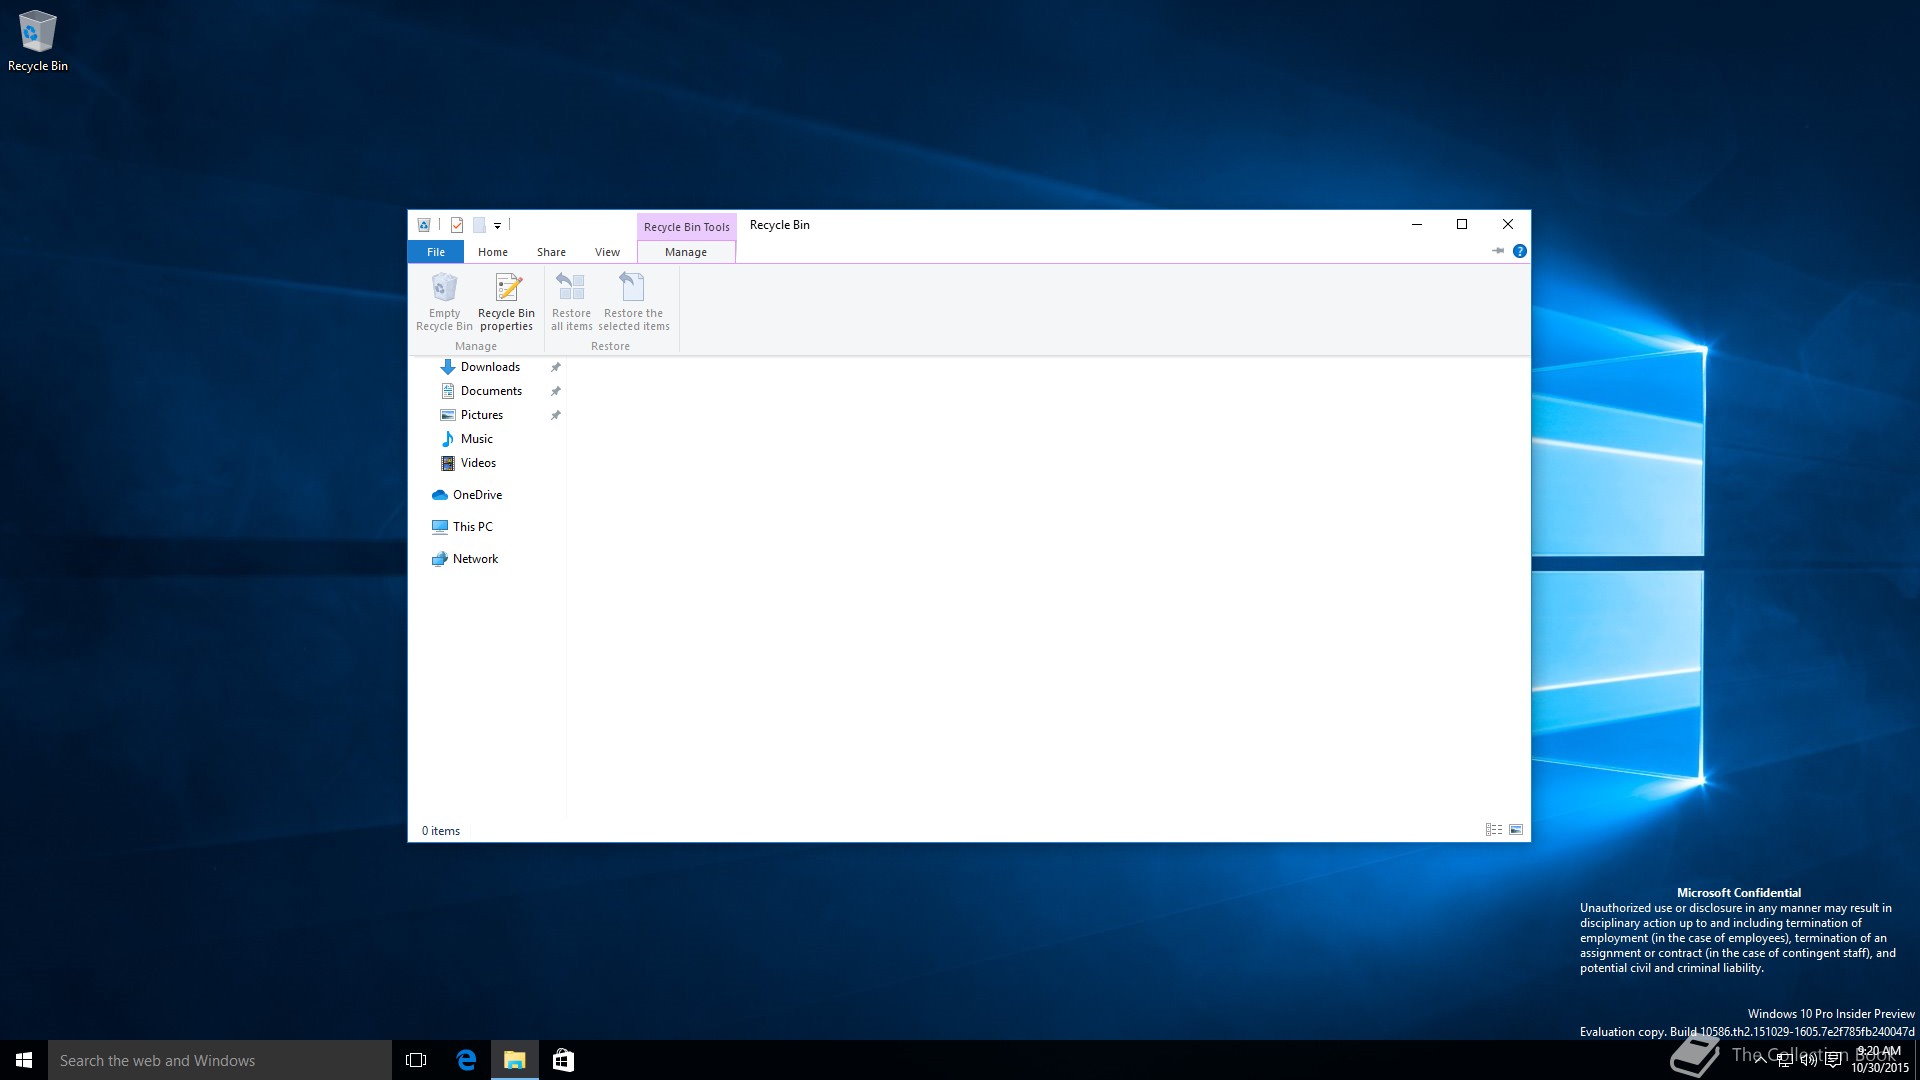Image resolution: width=1920 pixels, height=1080 pixels.
Task: Click the pin icon next to Documents
Action: 556,391
